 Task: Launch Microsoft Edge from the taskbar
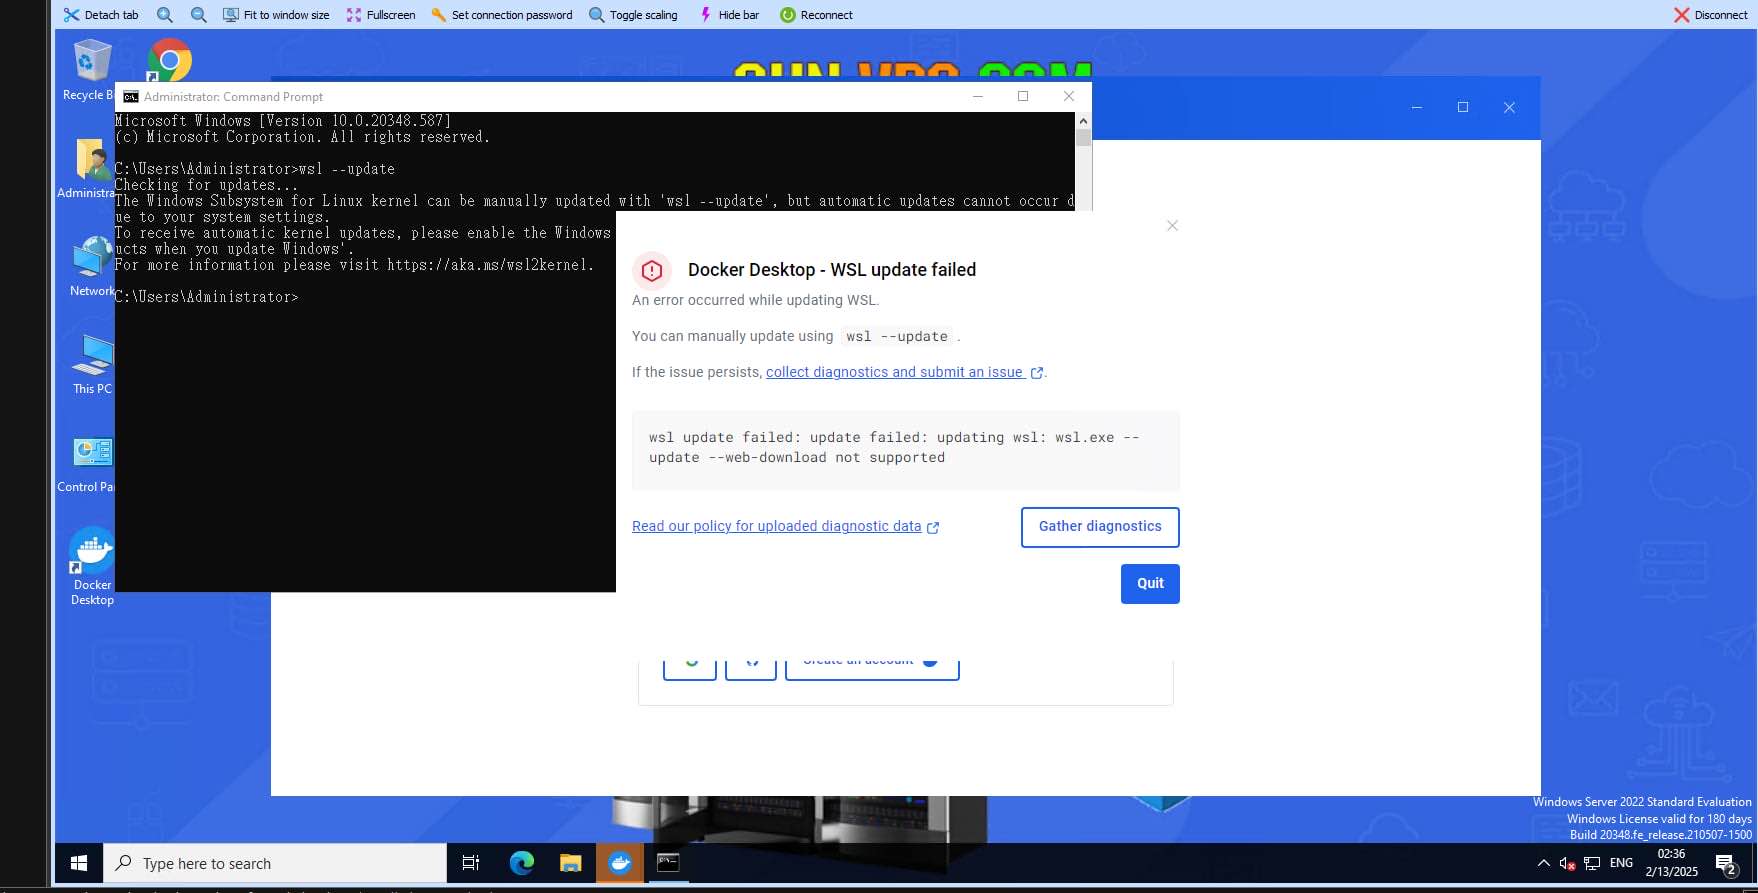coord(521,863)
